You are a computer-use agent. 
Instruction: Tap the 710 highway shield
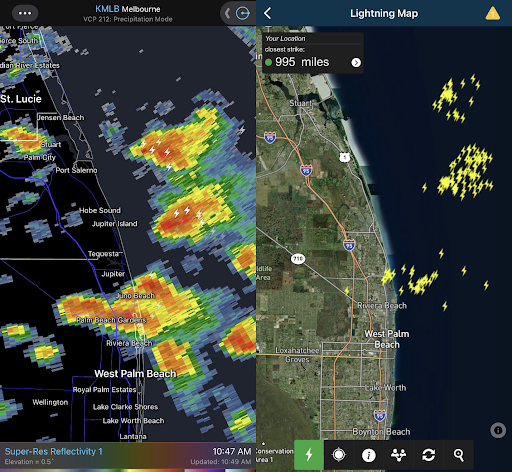point(298,258)
